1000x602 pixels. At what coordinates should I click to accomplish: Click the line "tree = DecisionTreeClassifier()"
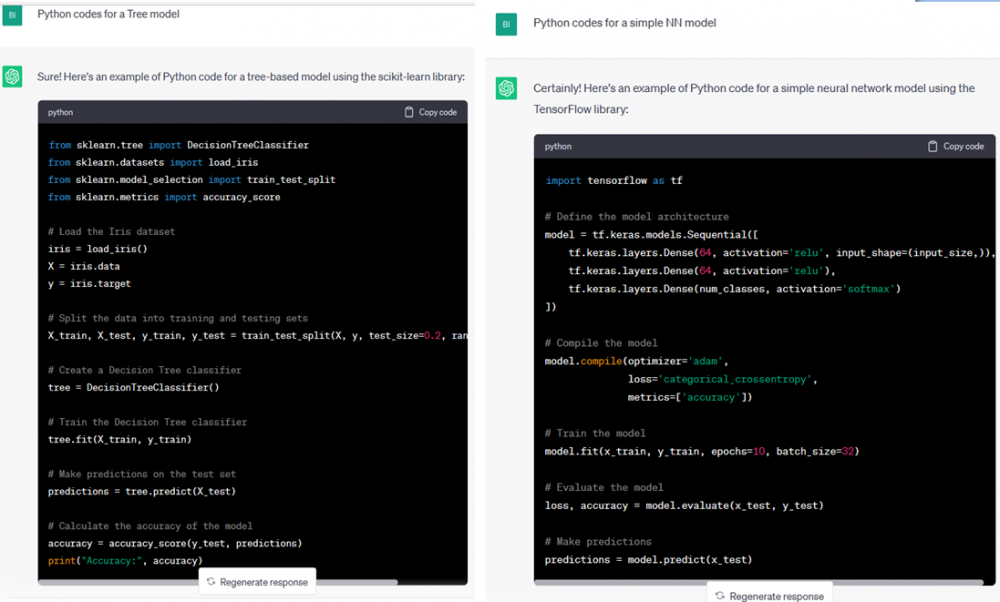coord(133,387)
